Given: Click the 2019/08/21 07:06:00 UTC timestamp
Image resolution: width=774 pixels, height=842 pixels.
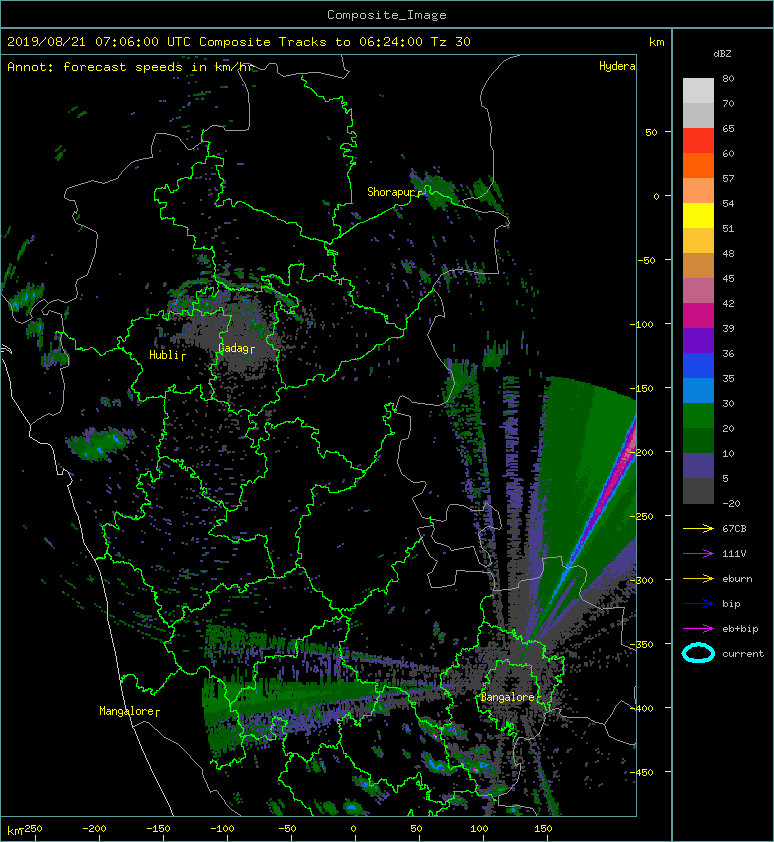Looking at the screenshot, I should coord(99,42).
